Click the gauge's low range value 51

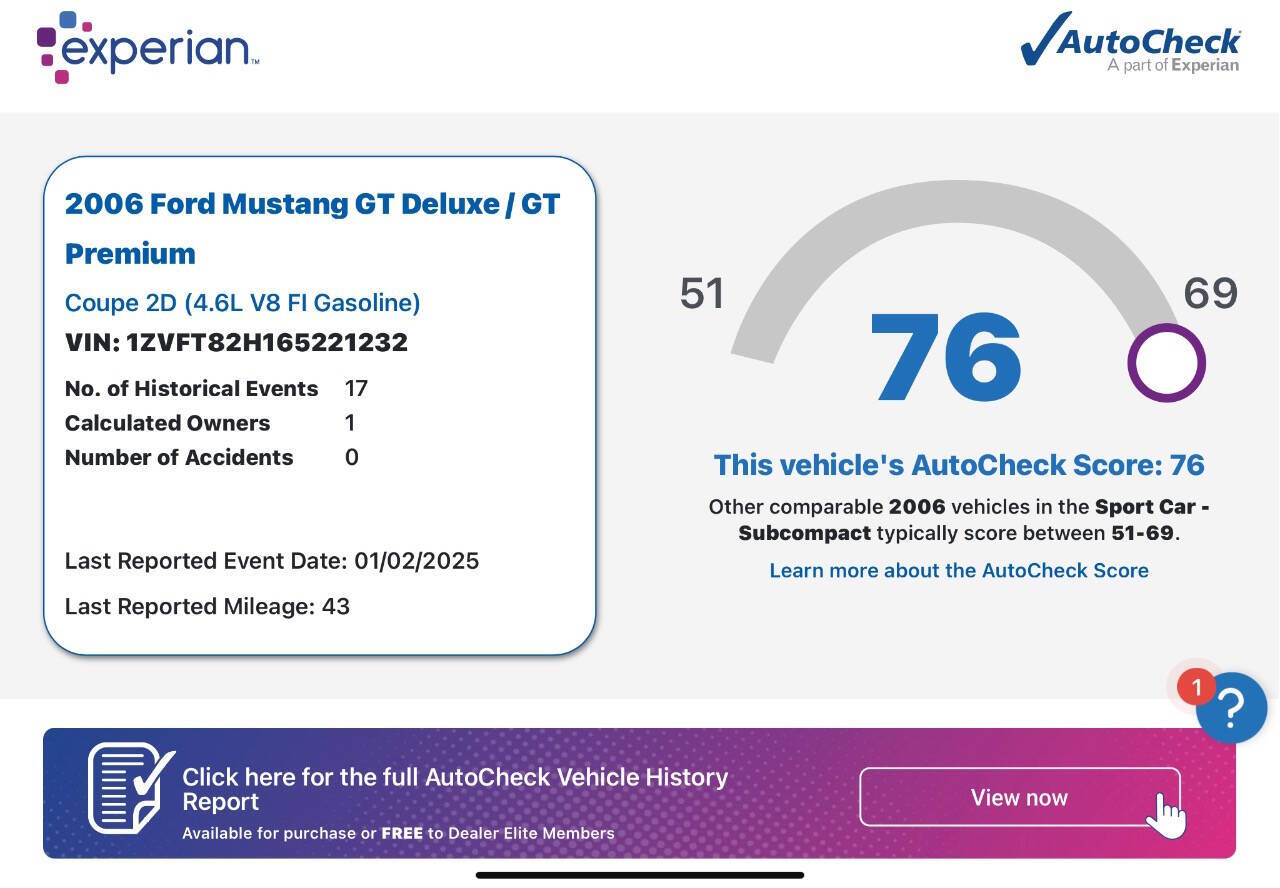tap(702, 293)
